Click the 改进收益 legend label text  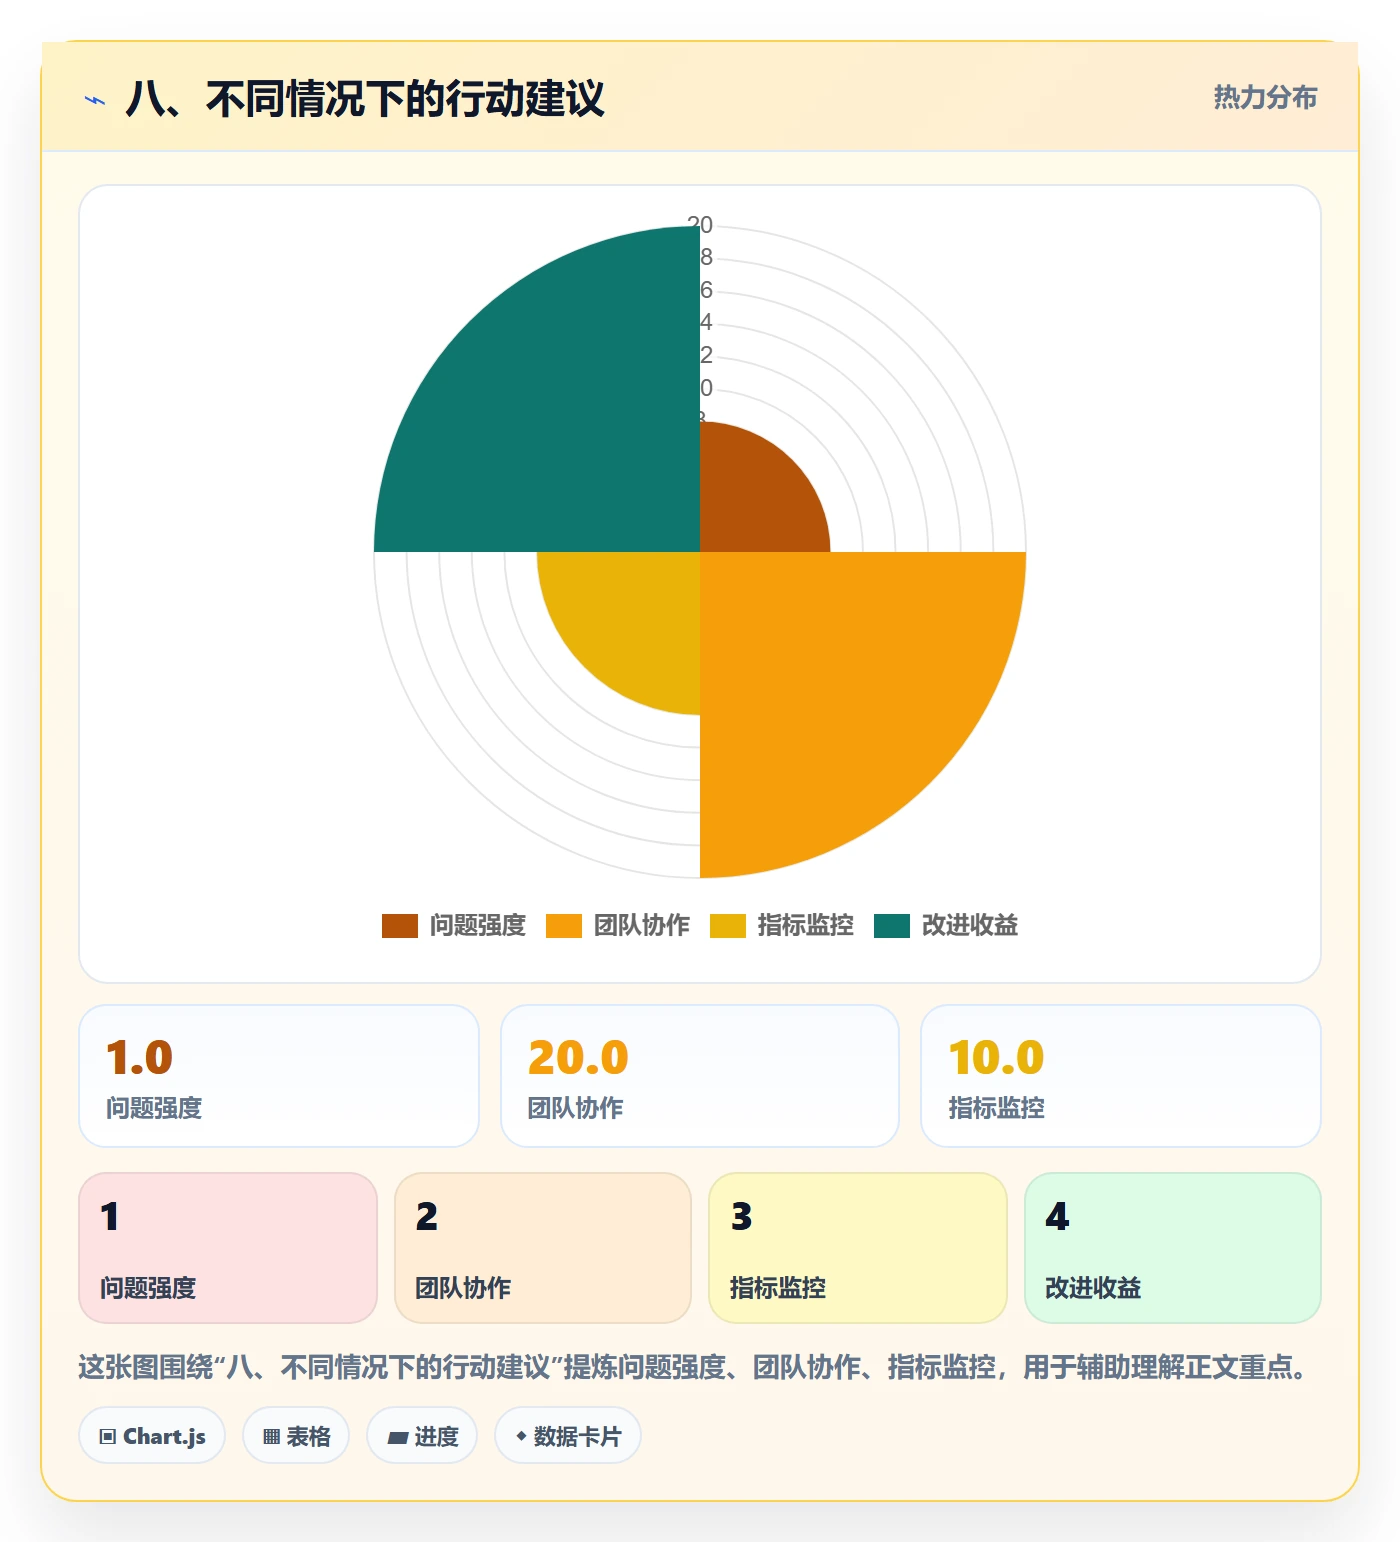point(970,926)
